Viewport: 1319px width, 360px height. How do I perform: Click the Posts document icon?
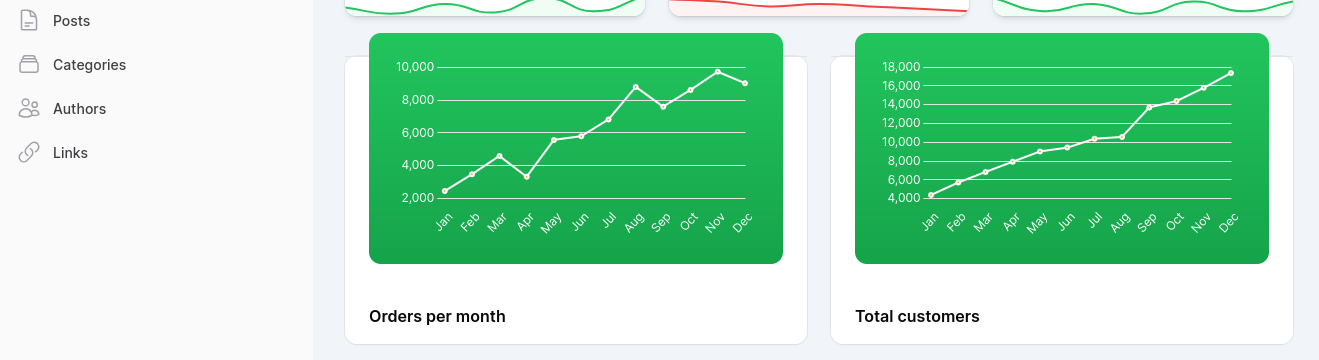[x=29, y=20]
